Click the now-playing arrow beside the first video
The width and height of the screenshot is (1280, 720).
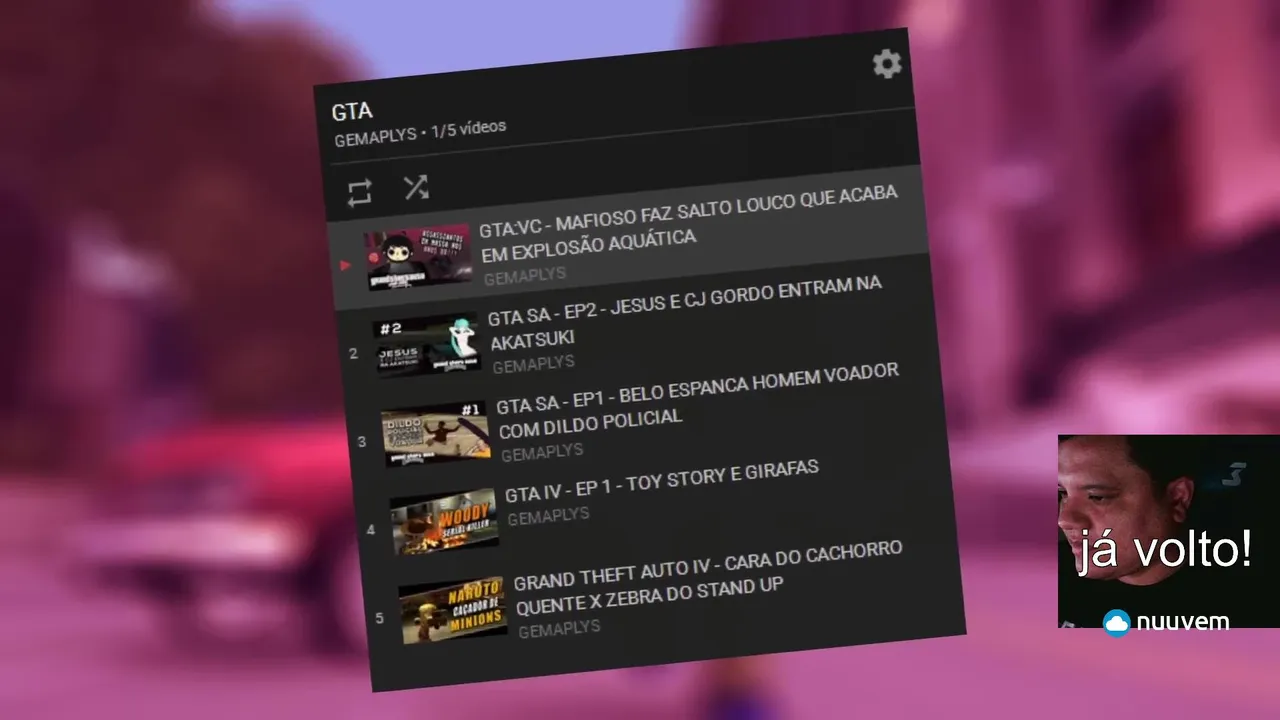[346, 266]
